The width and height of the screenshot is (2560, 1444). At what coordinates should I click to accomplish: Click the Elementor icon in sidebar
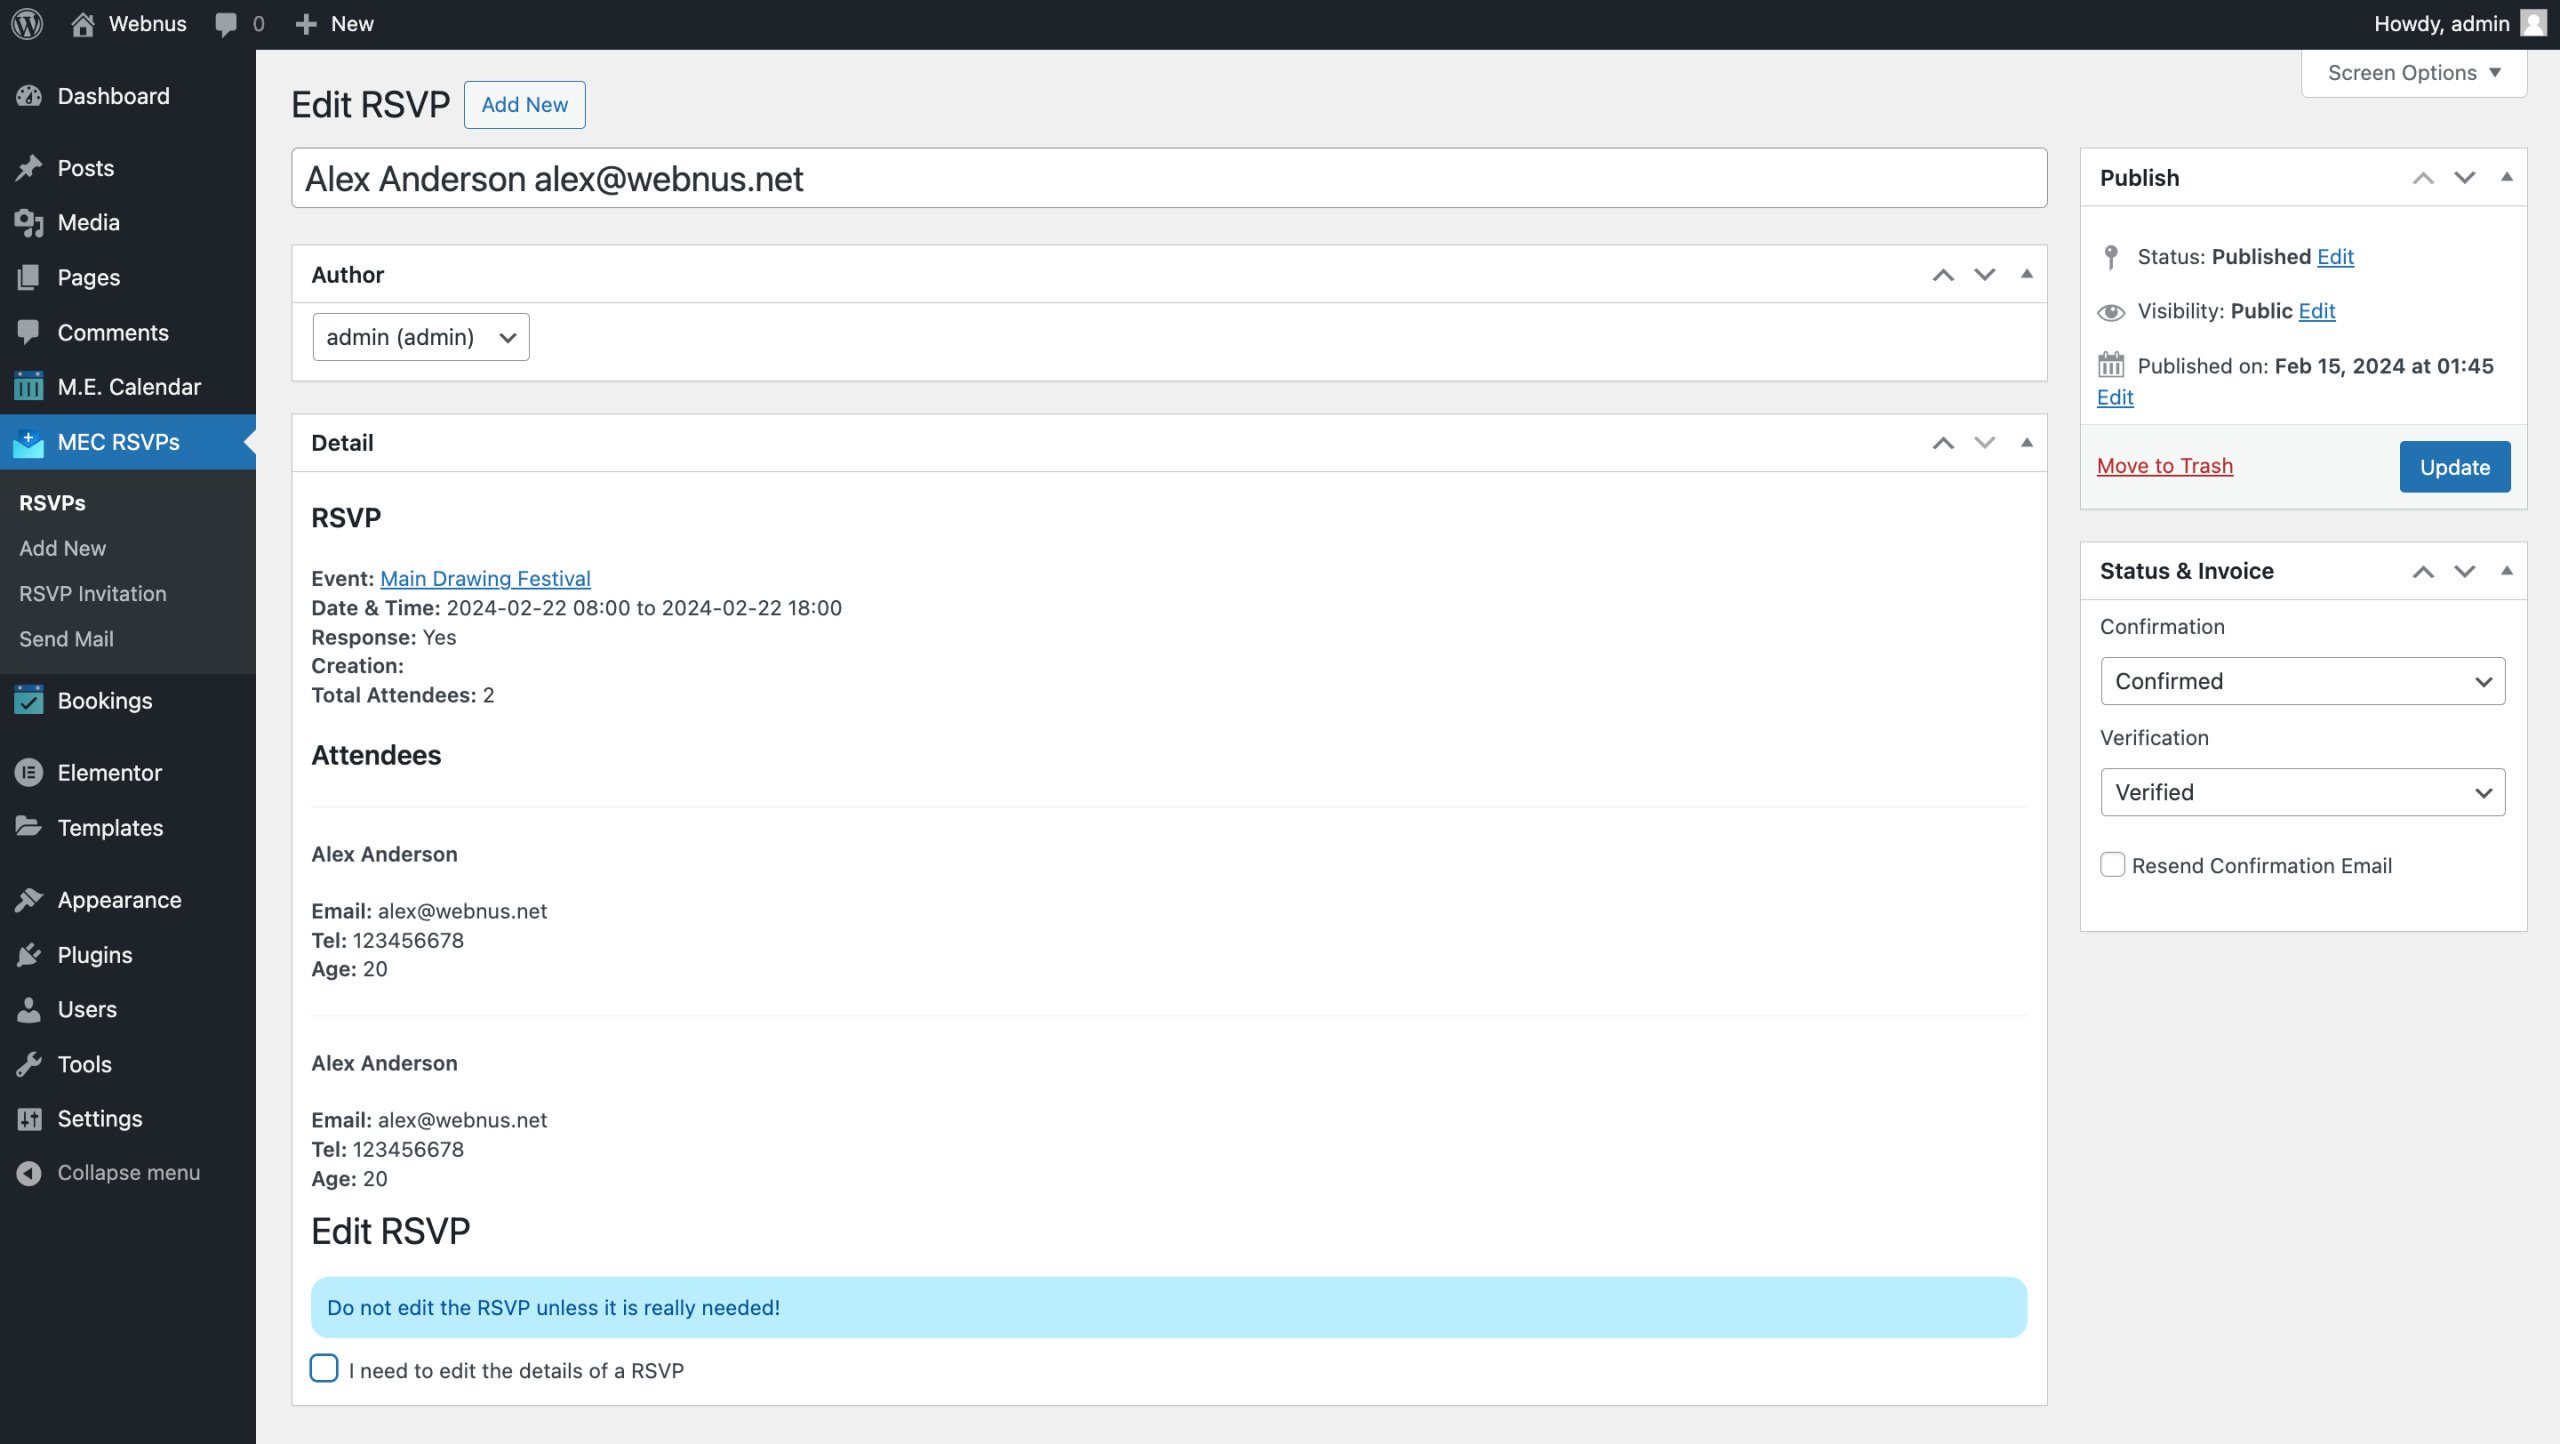pyautogui.click(x=29, y=772)
